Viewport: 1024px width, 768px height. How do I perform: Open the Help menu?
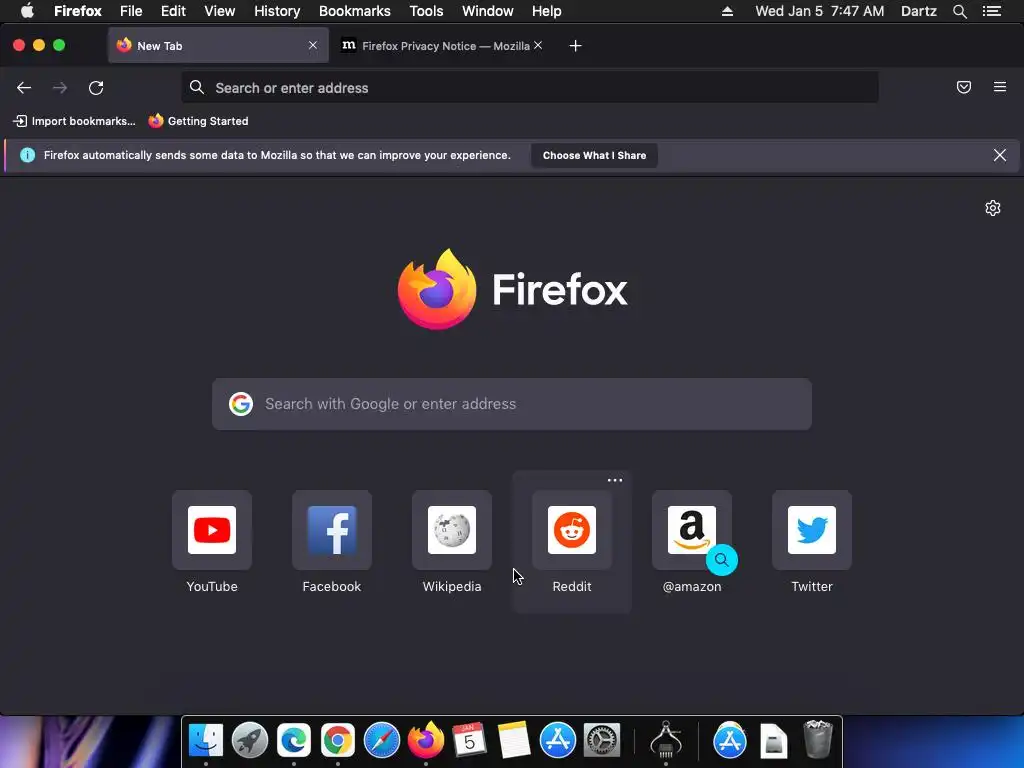pyautogui.click(x=547, y=11)
